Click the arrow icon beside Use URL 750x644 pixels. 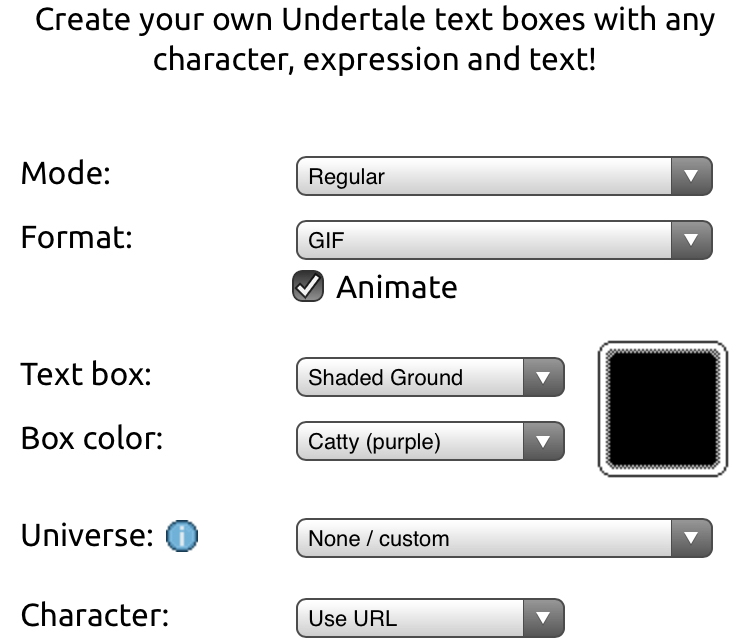(x=543, y=617)
